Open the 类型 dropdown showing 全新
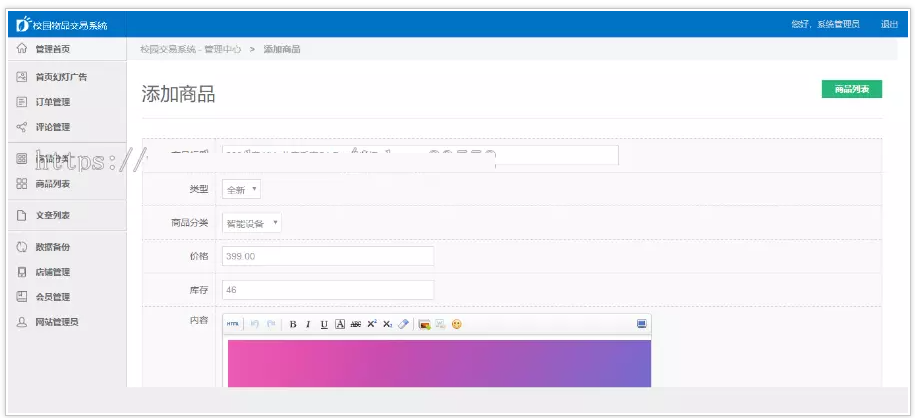The image size is (915, 418). coord(241,189)
